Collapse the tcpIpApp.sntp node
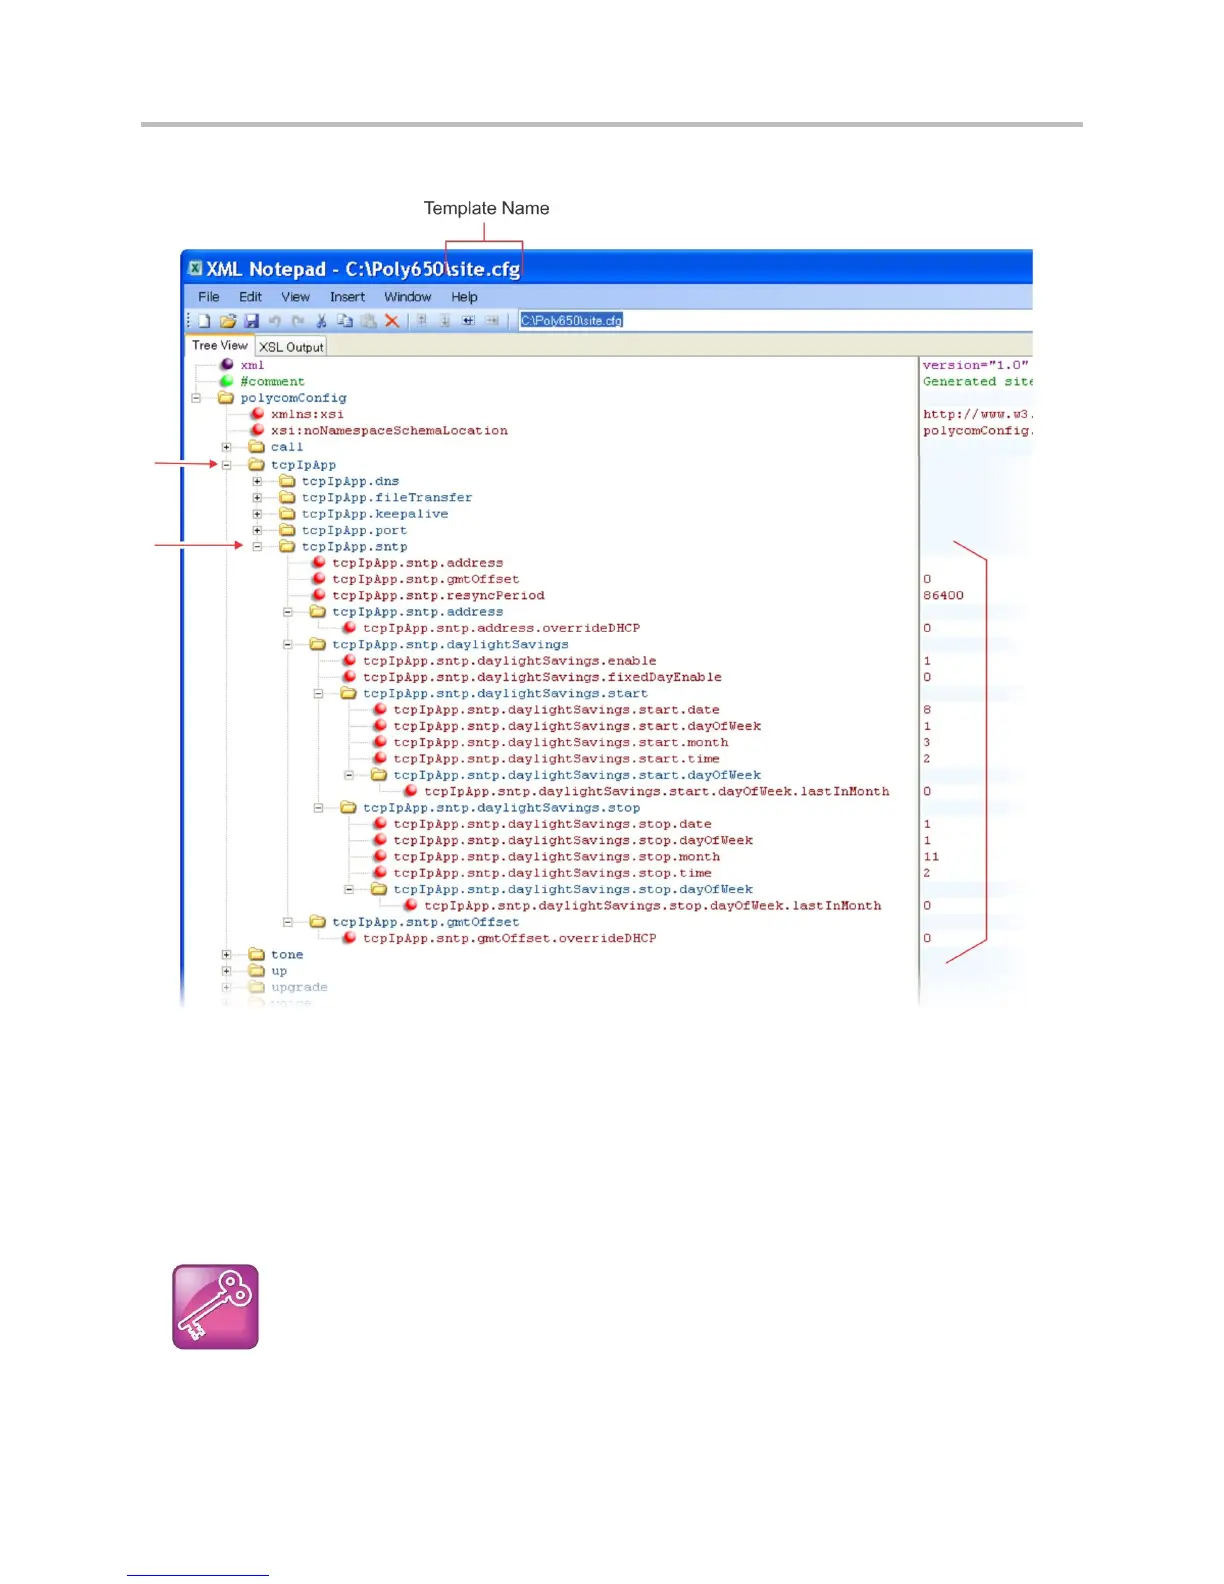The height and width of the screenshot is (1584, 1224). click(258, 547)
